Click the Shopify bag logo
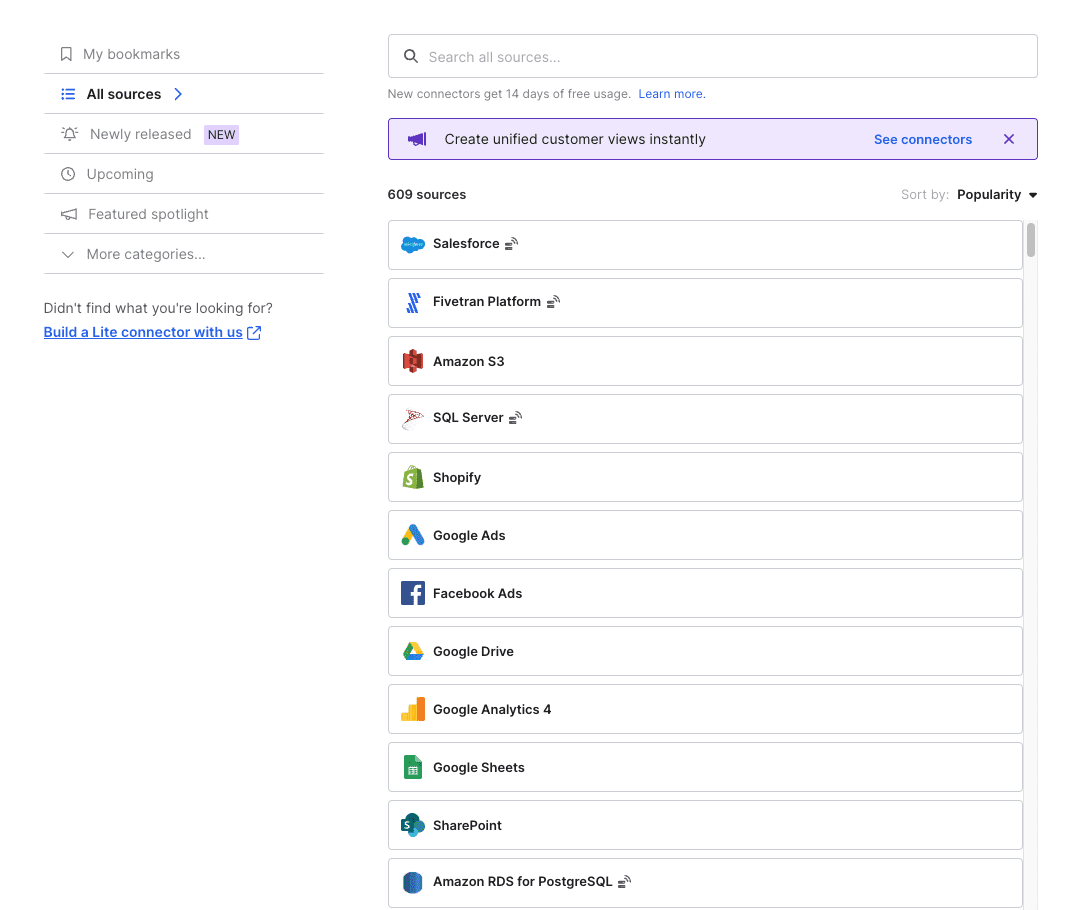Viewport: 1092px width, 910px height. 413,477
